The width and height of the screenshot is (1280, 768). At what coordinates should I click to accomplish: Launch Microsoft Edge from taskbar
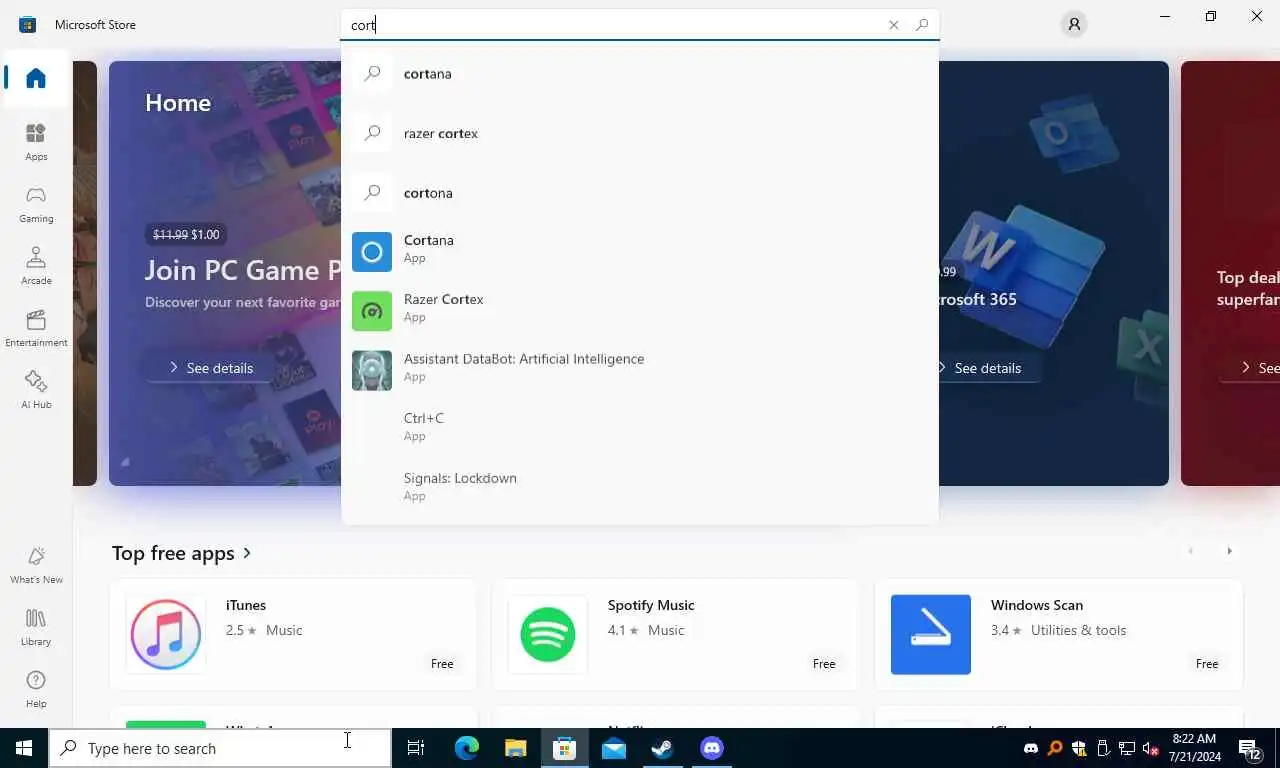(x=467, y=748)
